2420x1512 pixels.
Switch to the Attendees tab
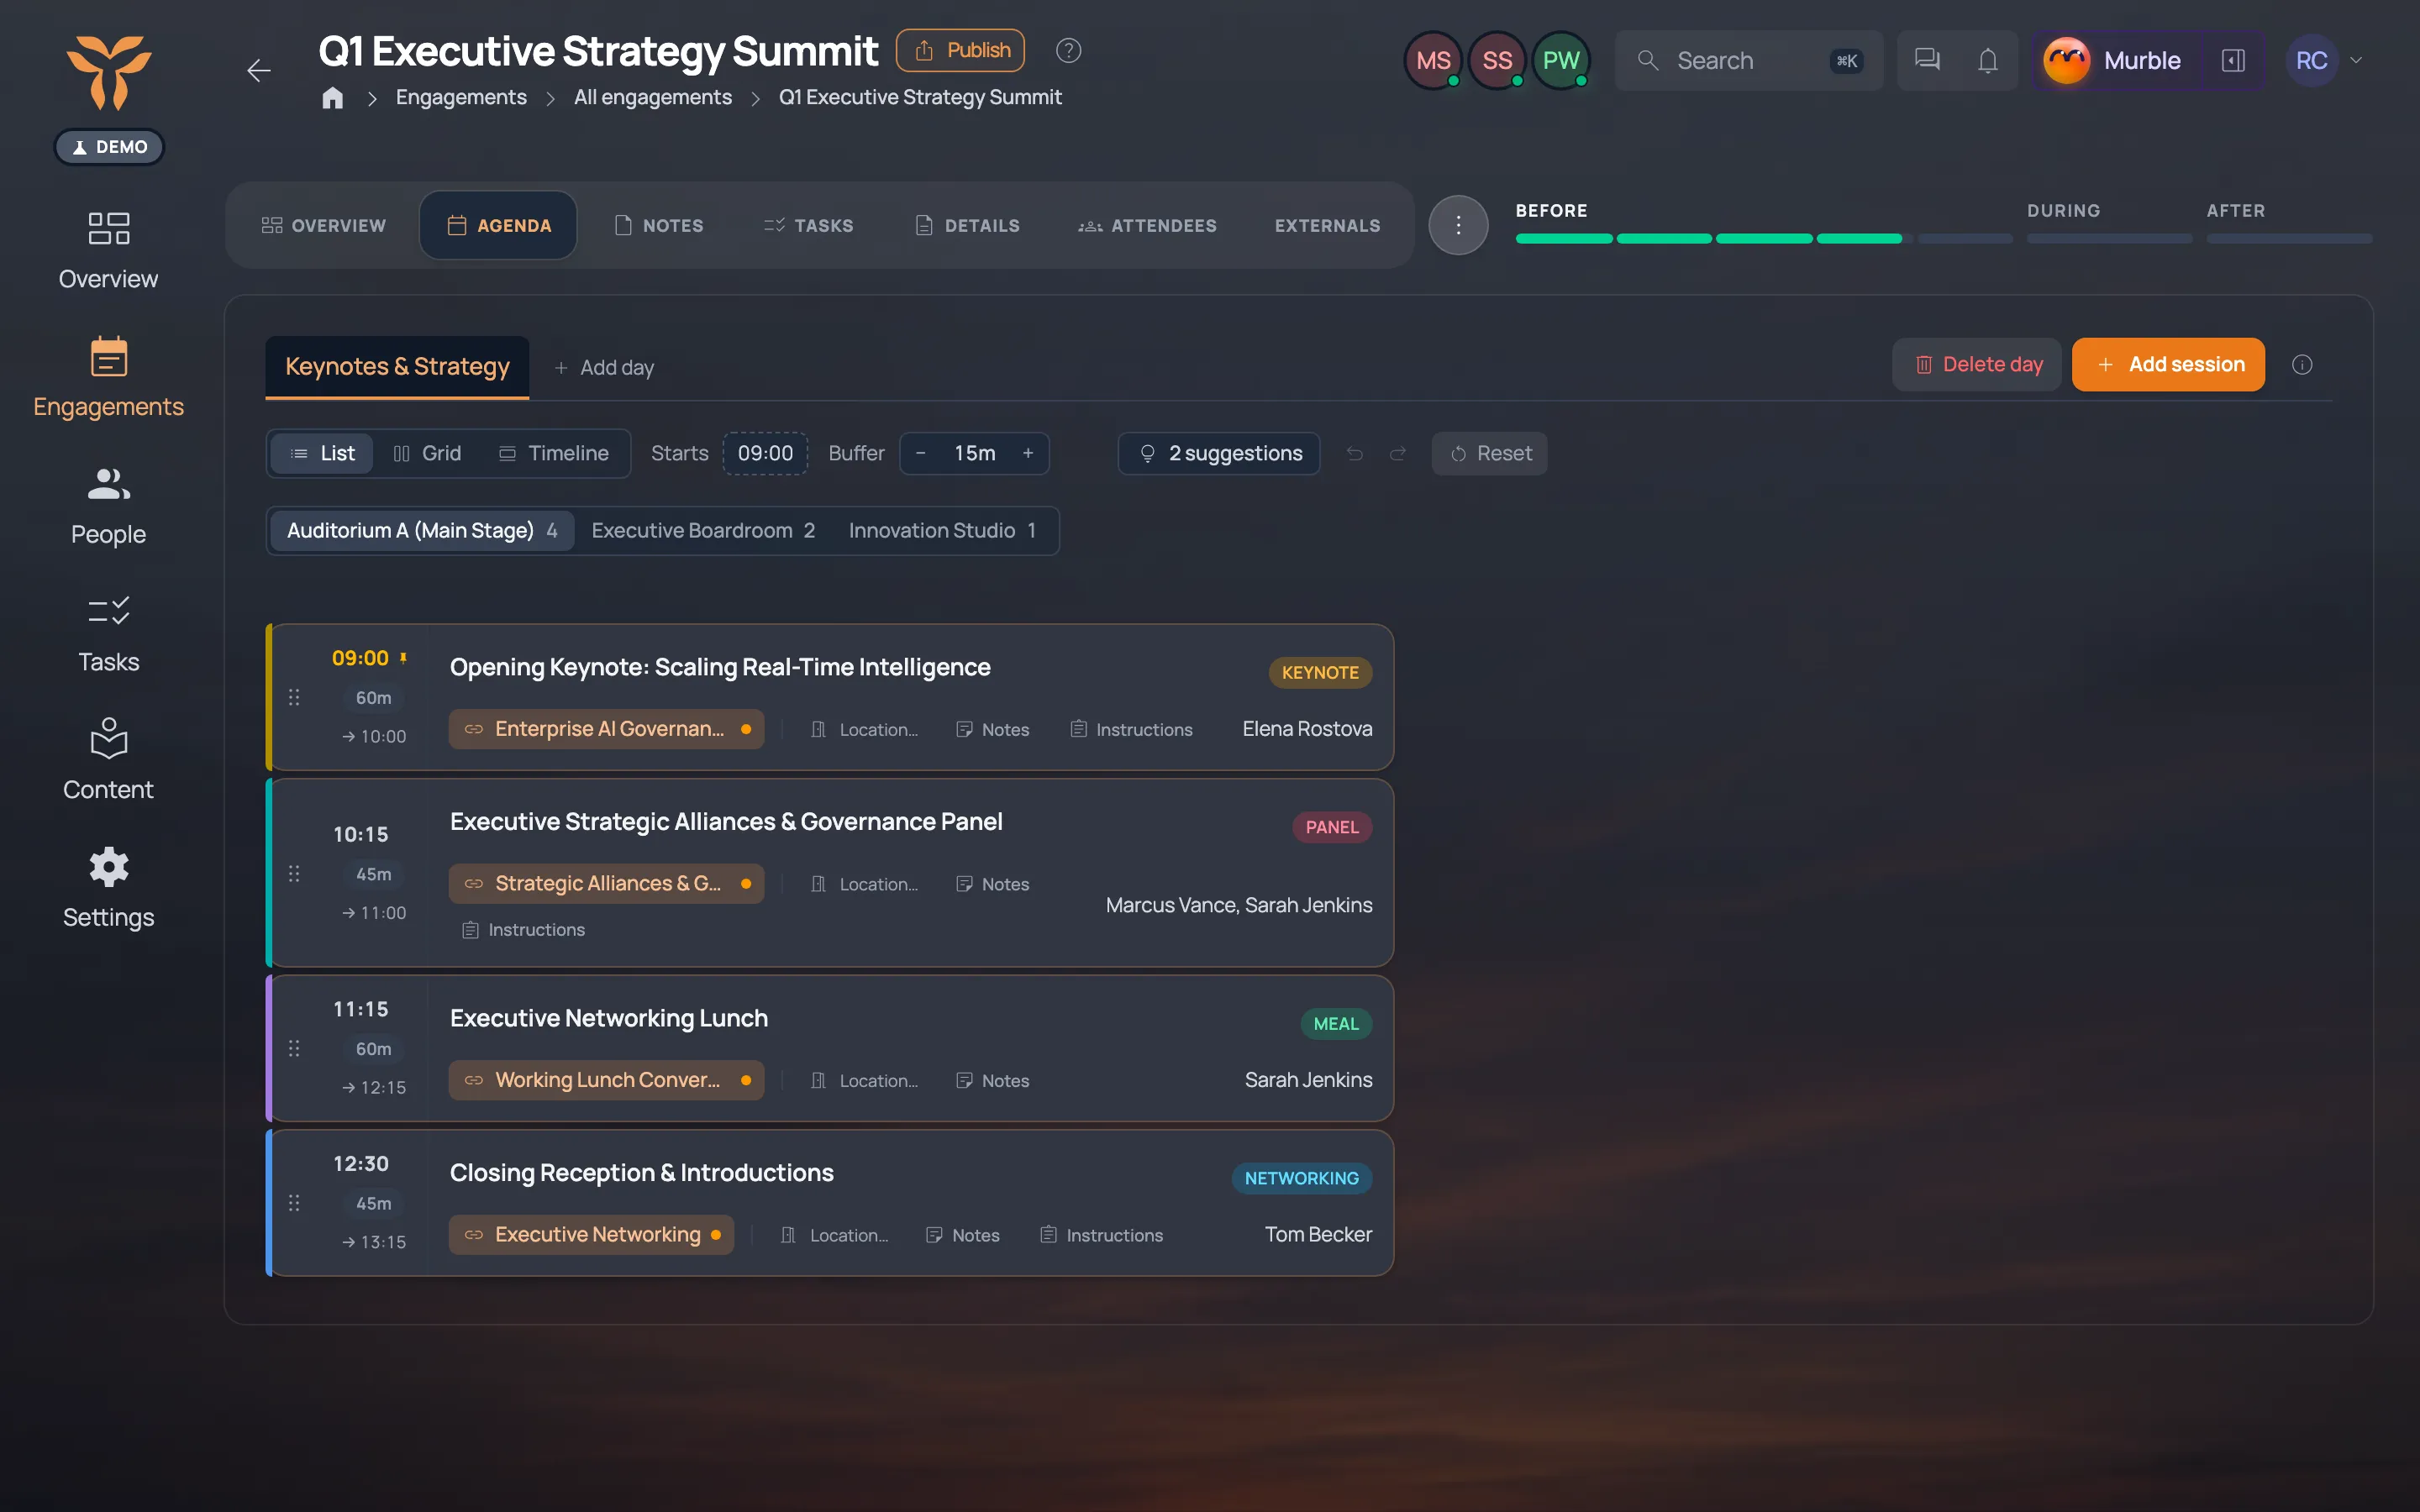pyautogui.click(x=1147, y=225)
